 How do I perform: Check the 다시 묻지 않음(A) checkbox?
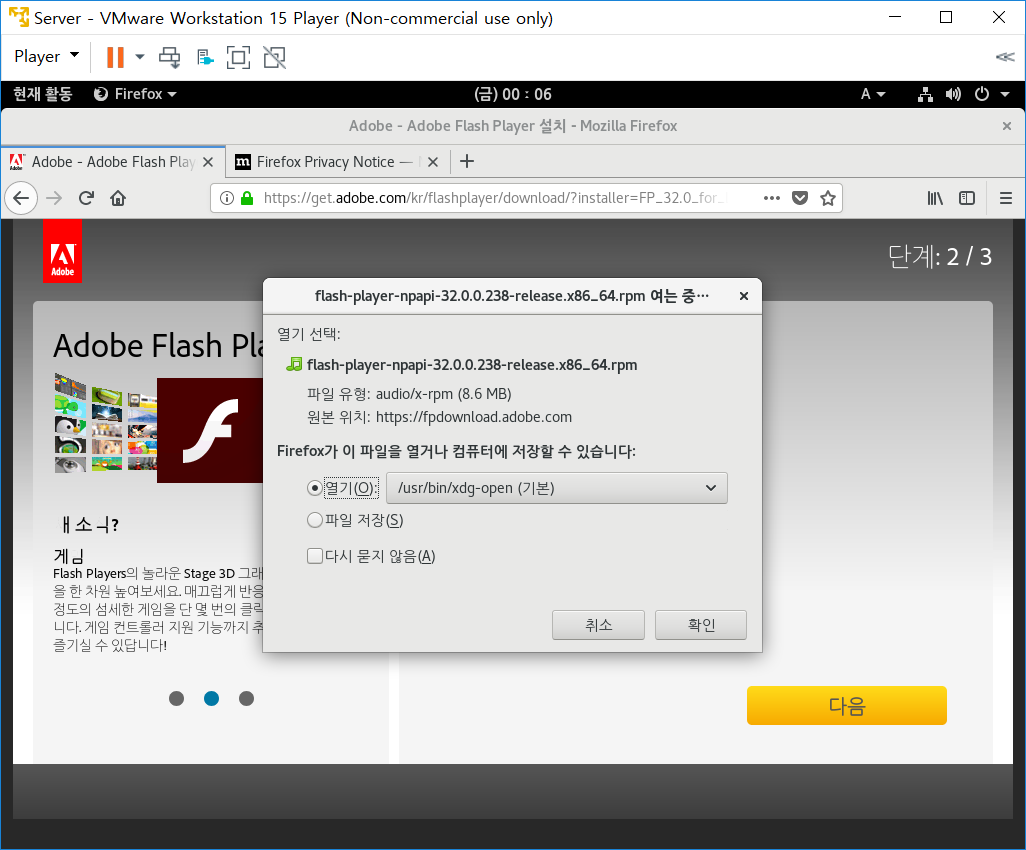tap(315, 556)
